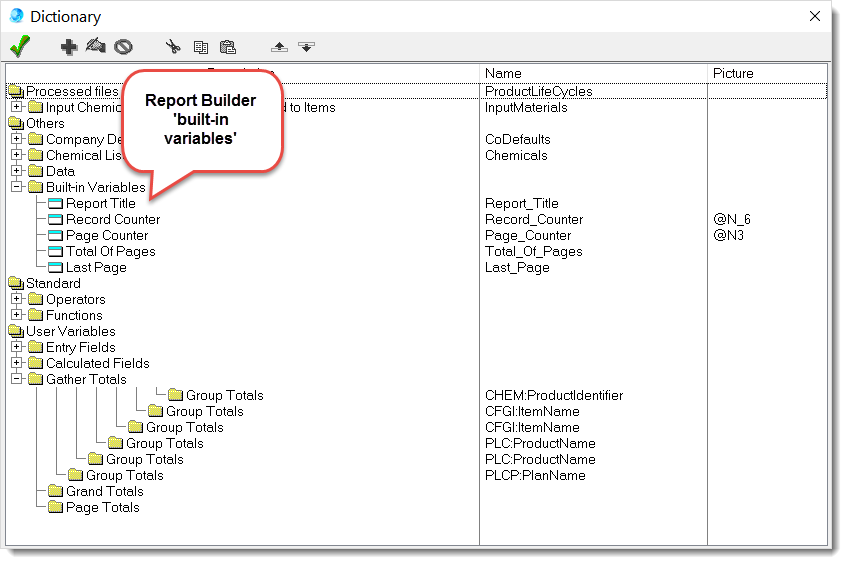The width and height of the screenshot is (847, 564).
Task: Click the Record Counter field icon
Action: [55, 219]
